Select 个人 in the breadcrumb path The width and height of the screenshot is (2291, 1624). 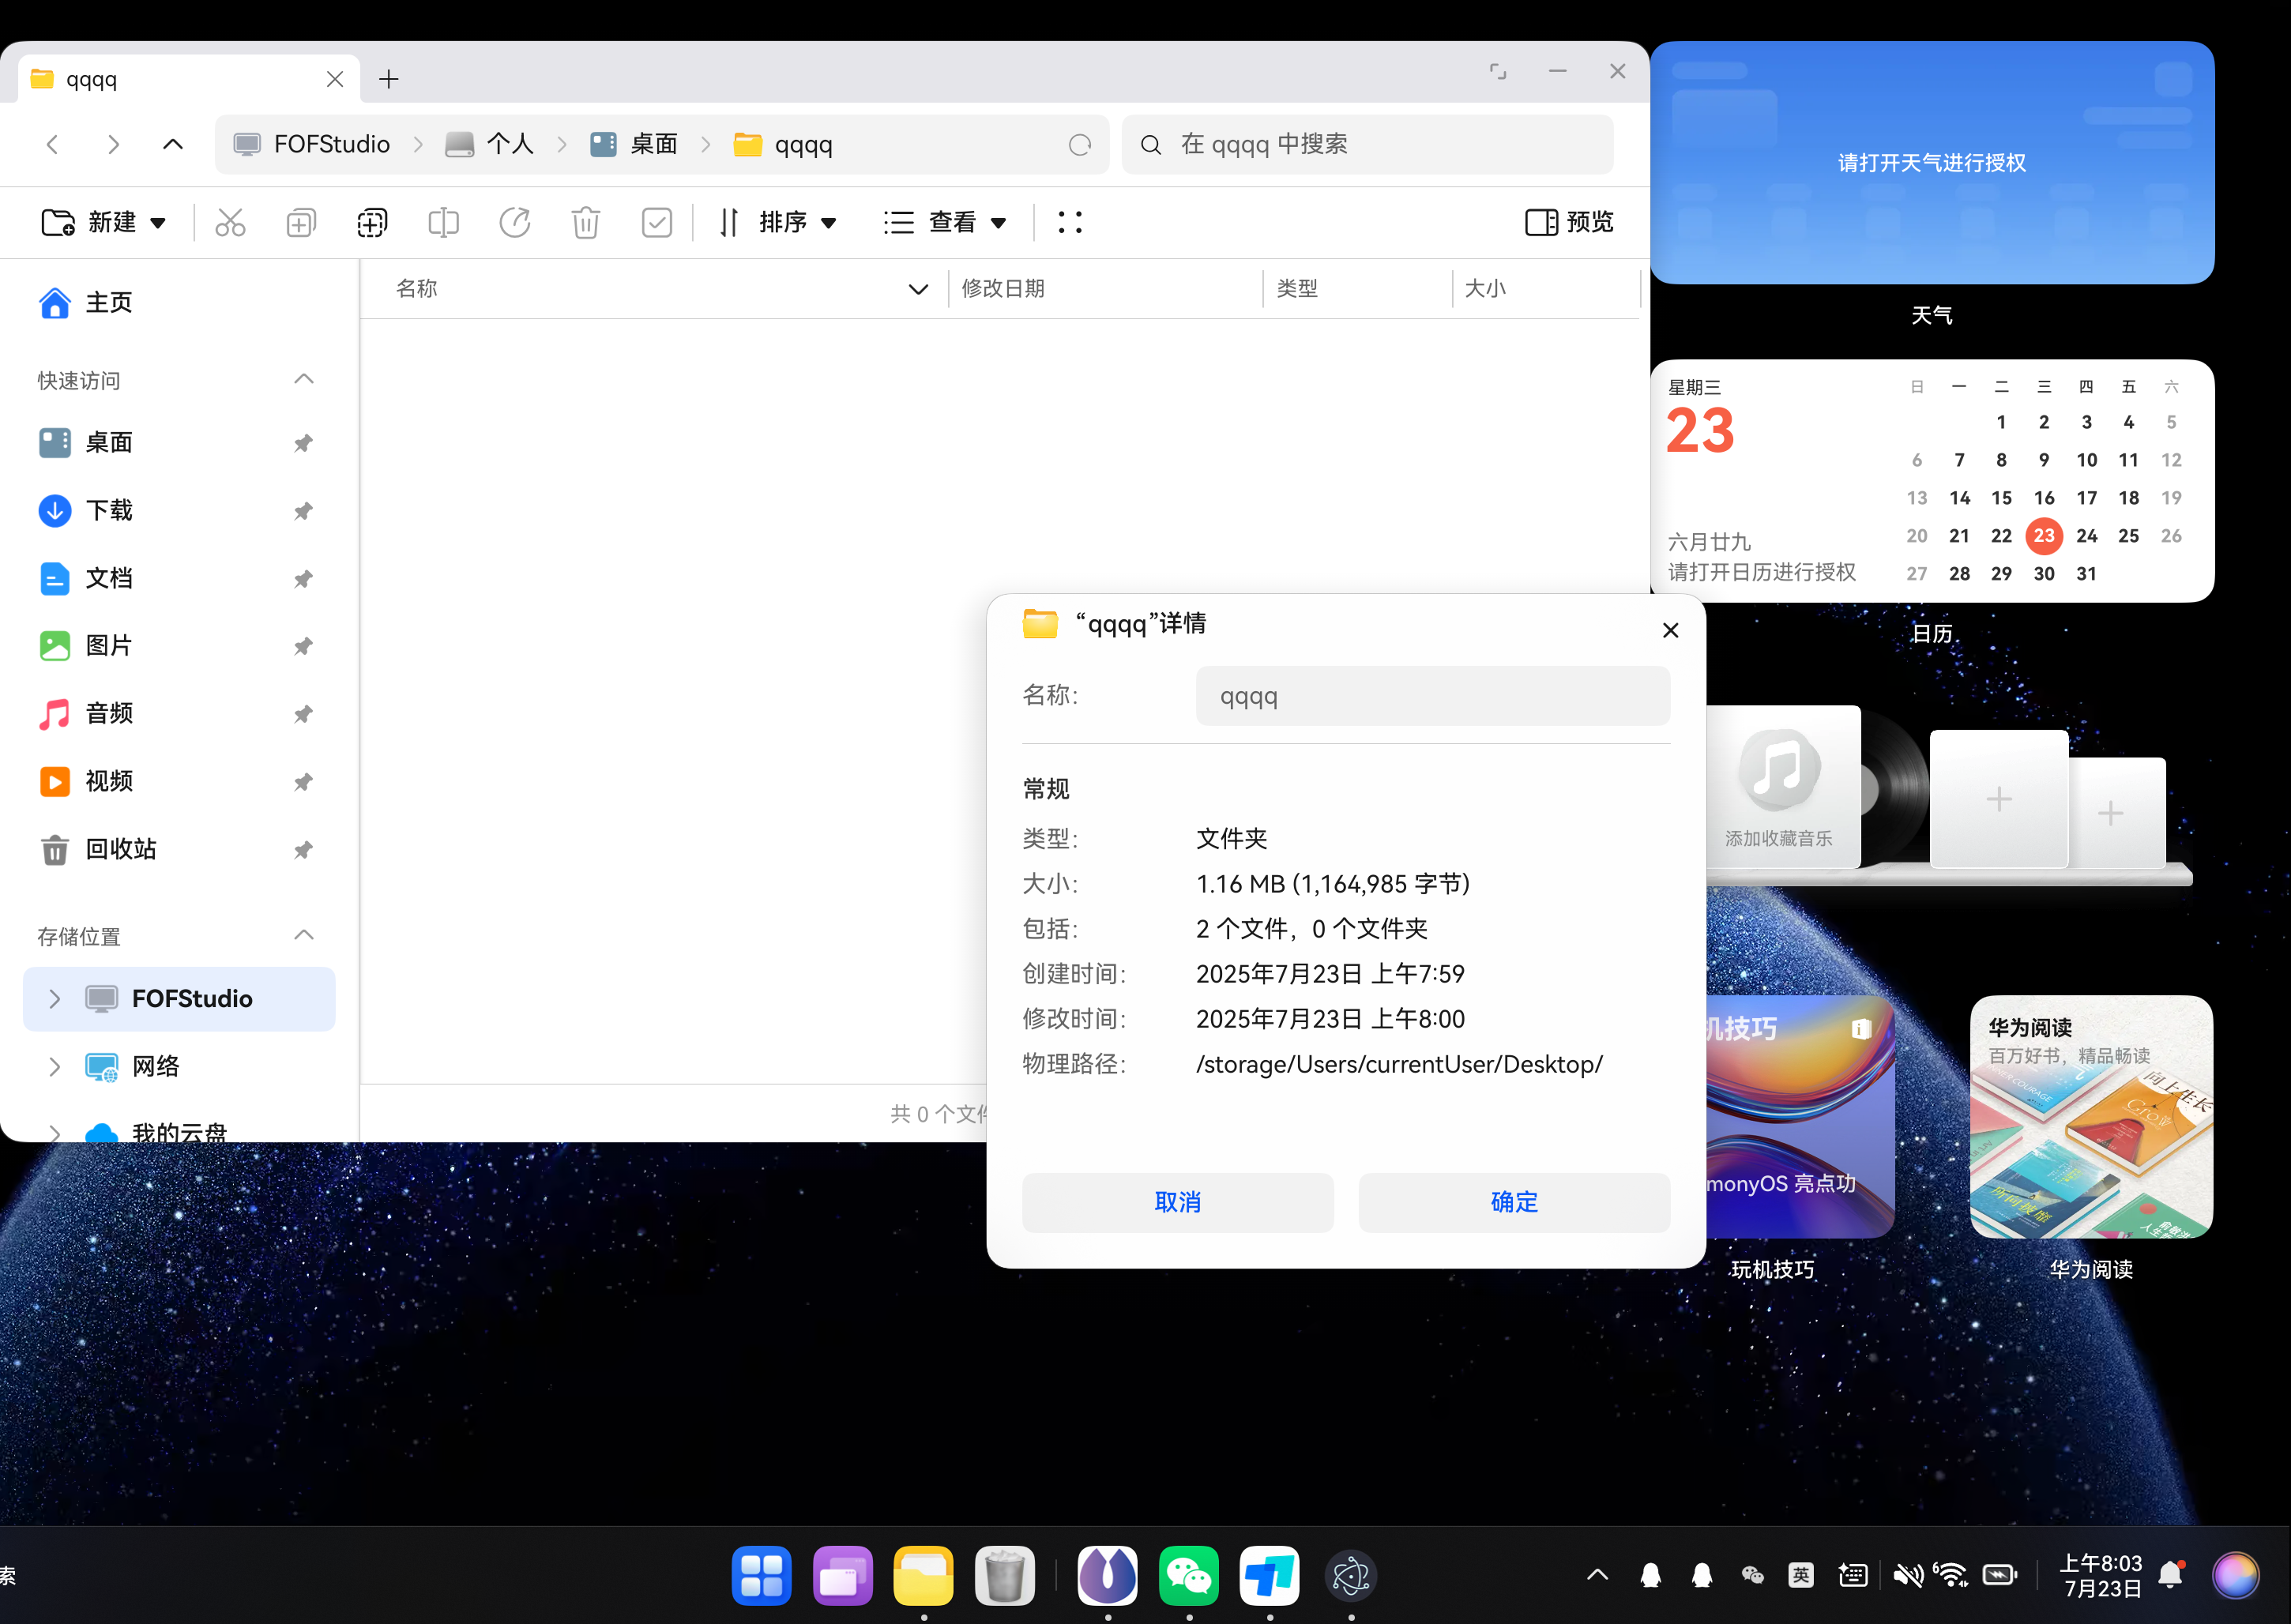(x=490, y=144)
